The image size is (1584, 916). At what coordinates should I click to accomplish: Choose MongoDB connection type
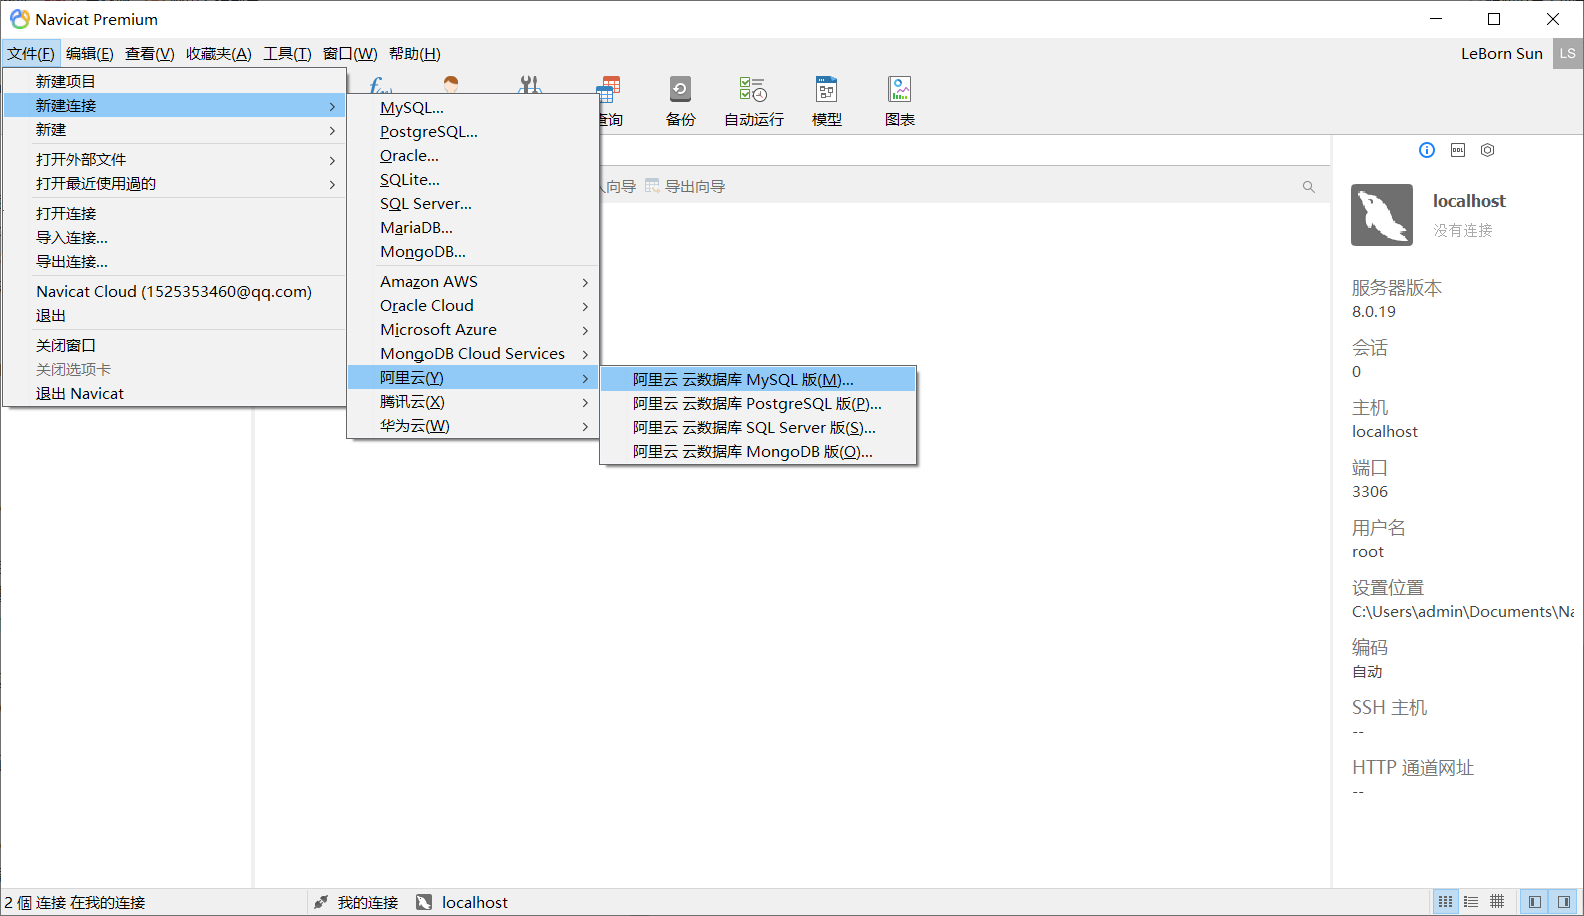click(473, 252)
